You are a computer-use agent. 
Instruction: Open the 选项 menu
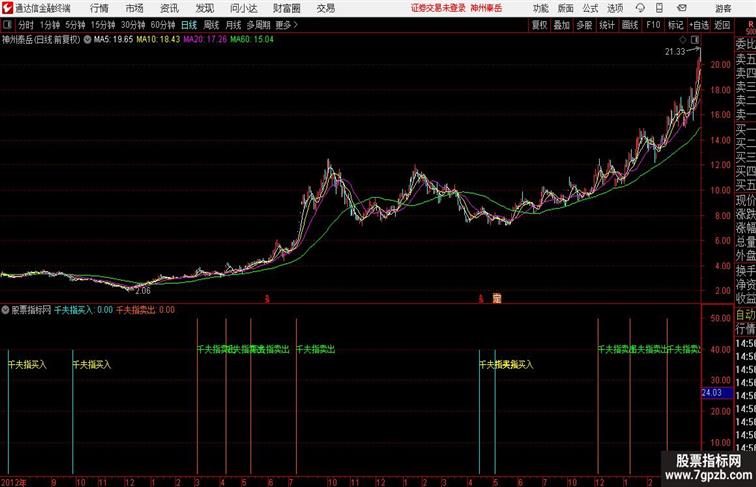pyautogui.click(x=615, y=8)
